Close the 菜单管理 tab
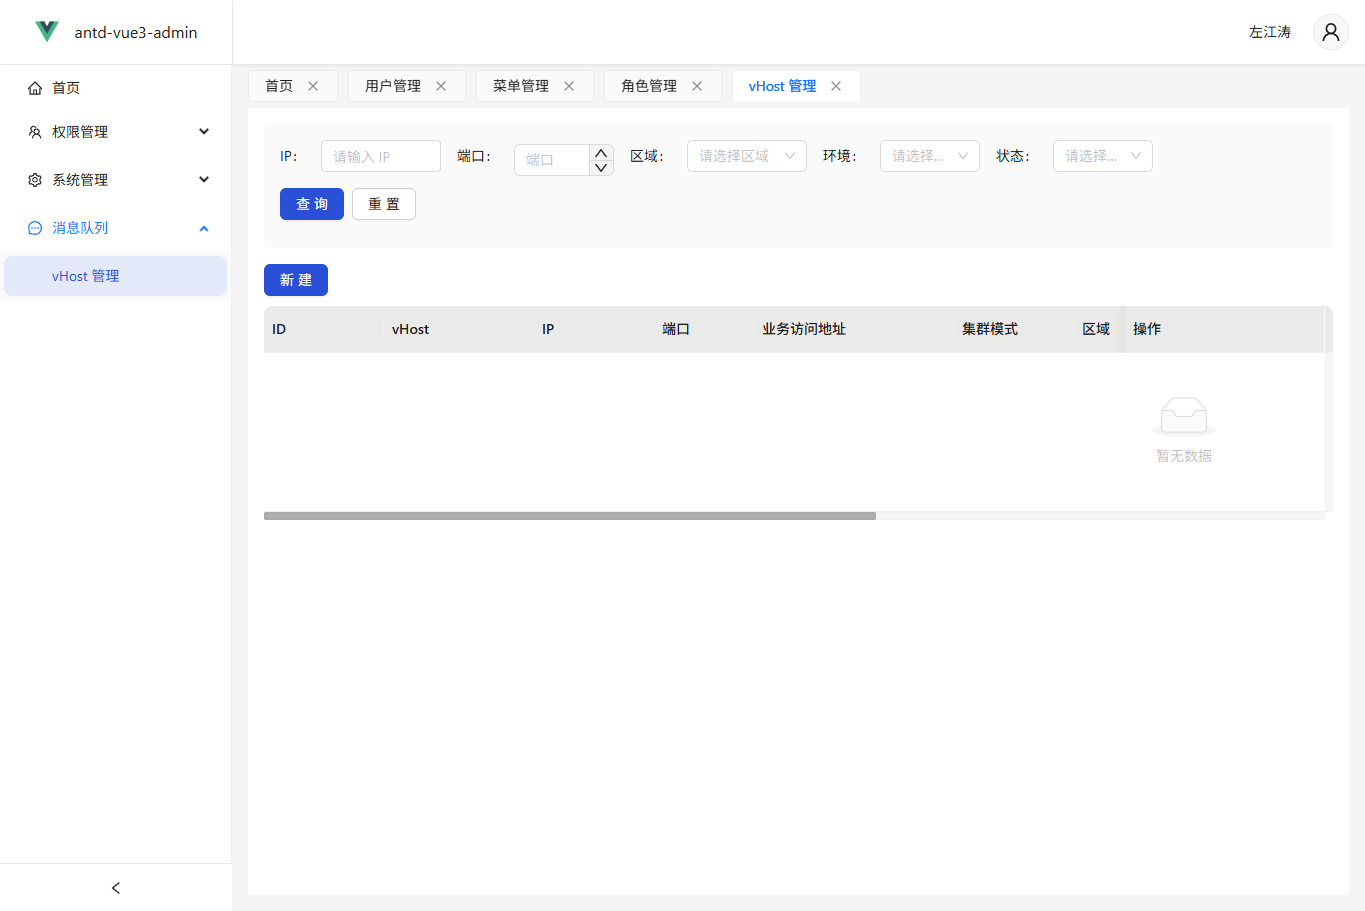Viewport: 1365px width, 911px height. tap(569, 86)
